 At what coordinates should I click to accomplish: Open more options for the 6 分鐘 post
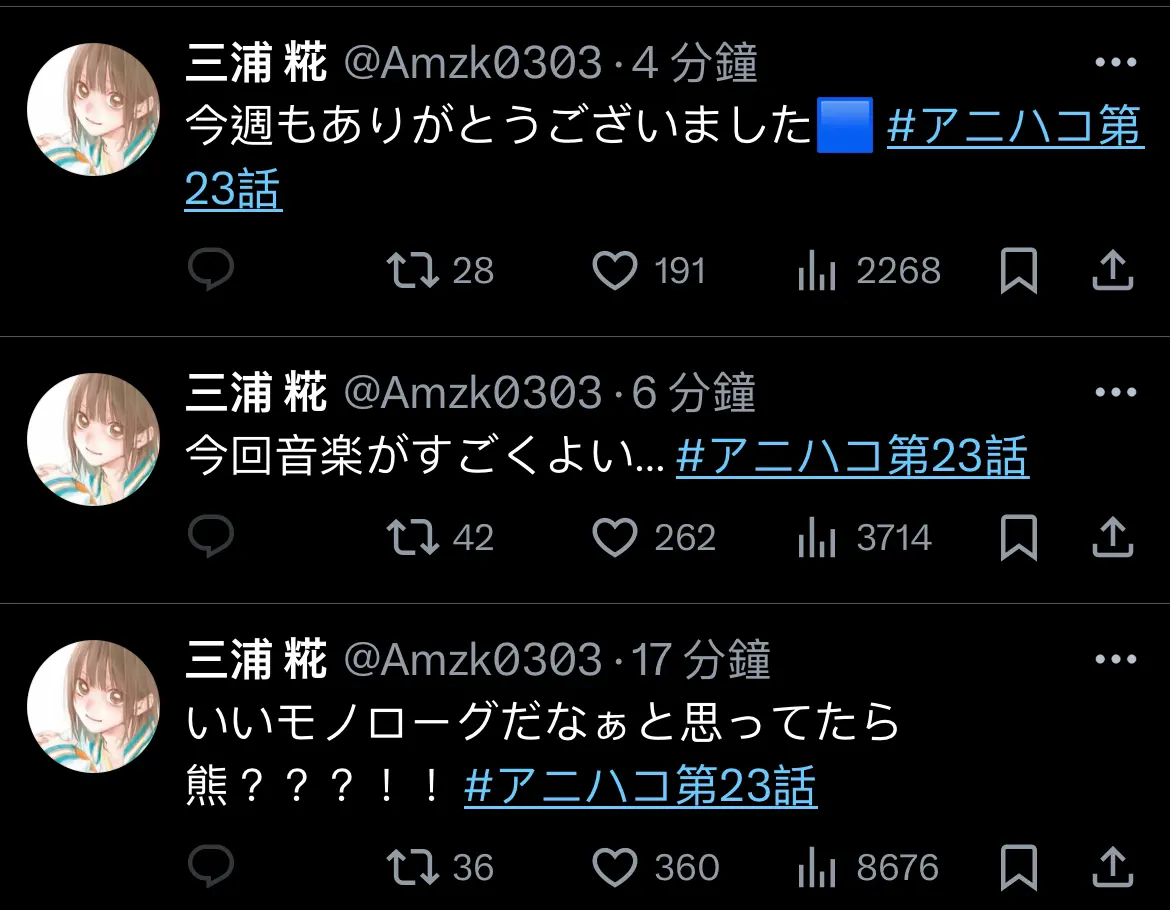tap(1116, 392)
